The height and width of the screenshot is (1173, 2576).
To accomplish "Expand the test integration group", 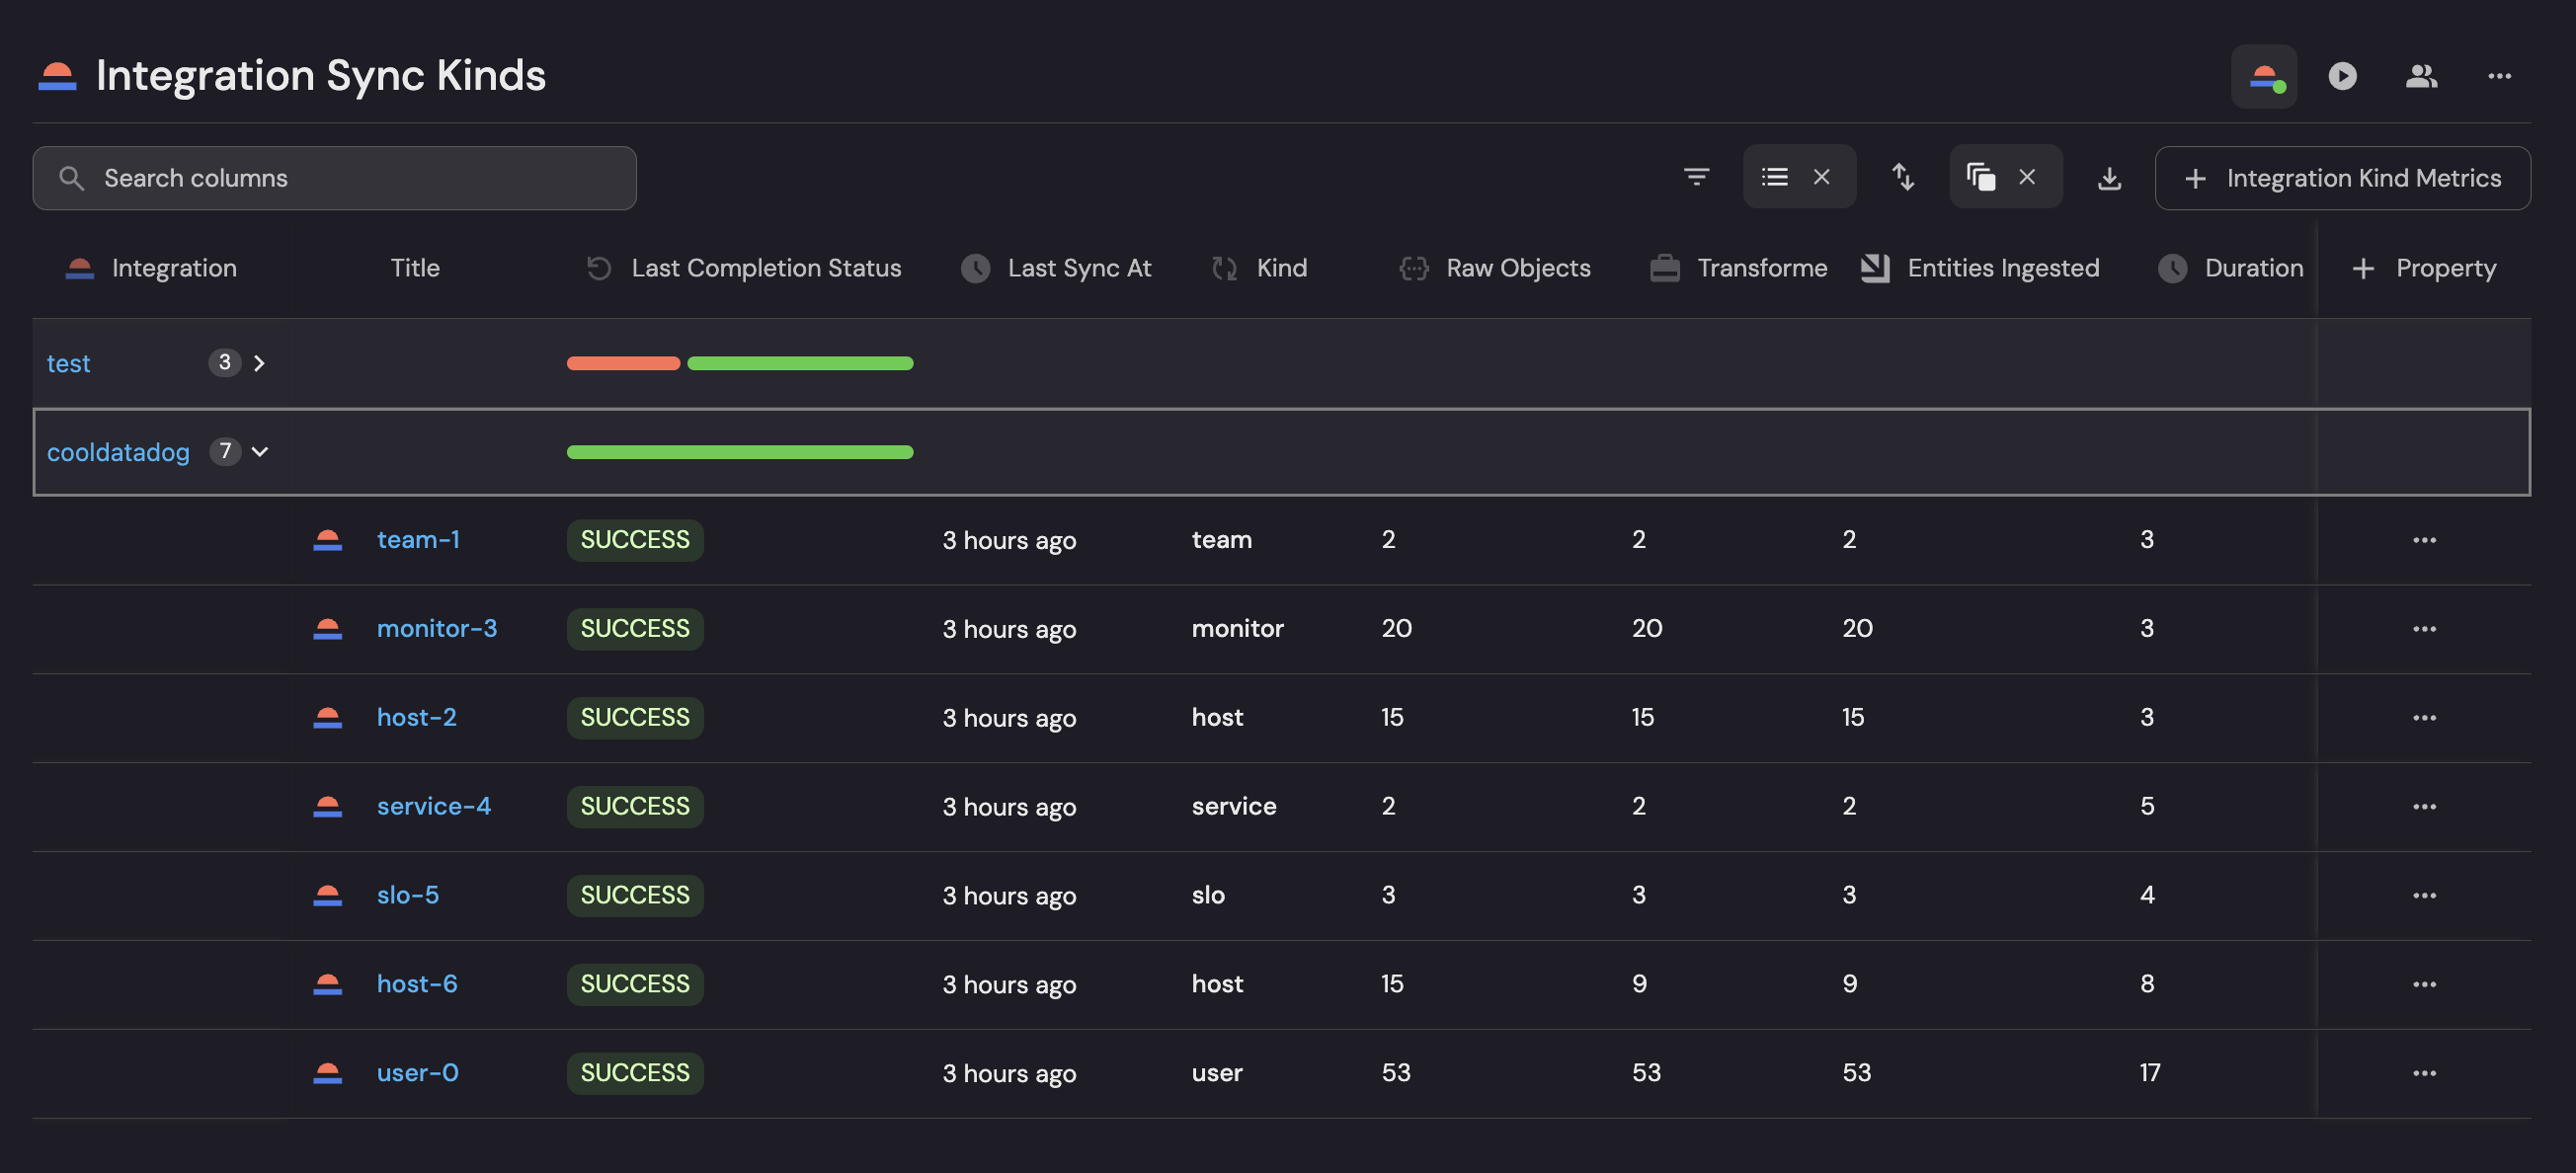I will pyautogui.click(x=259, y=363).
